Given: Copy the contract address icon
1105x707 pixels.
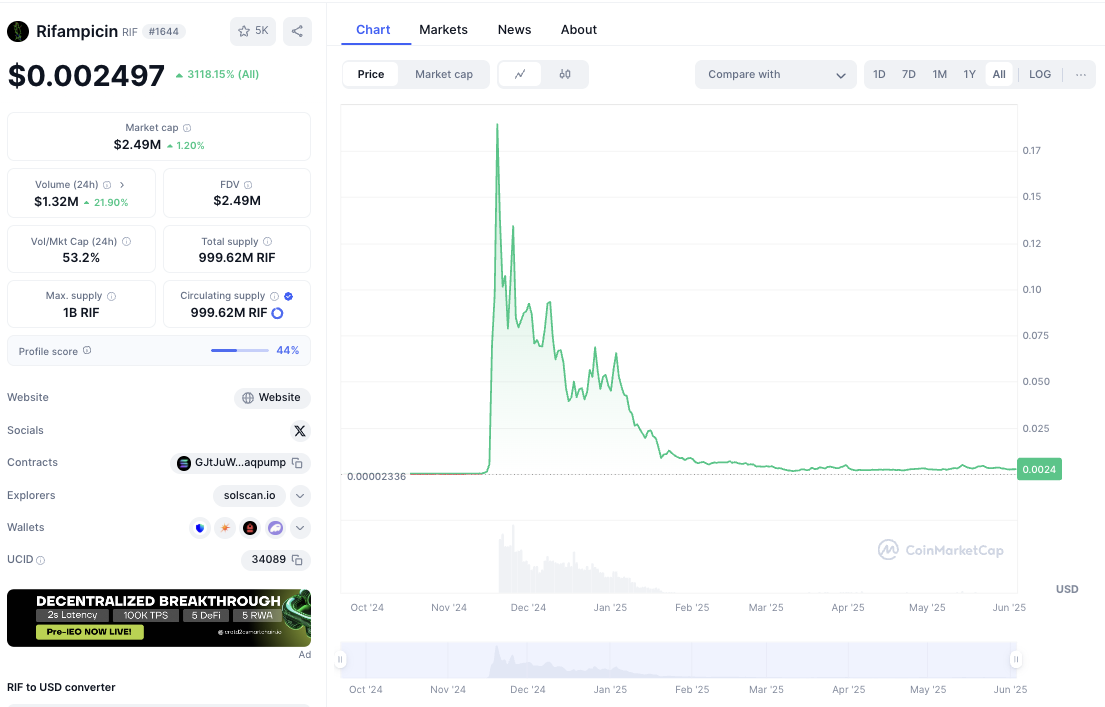Looking at the screenshot, I should pos(297,463).
